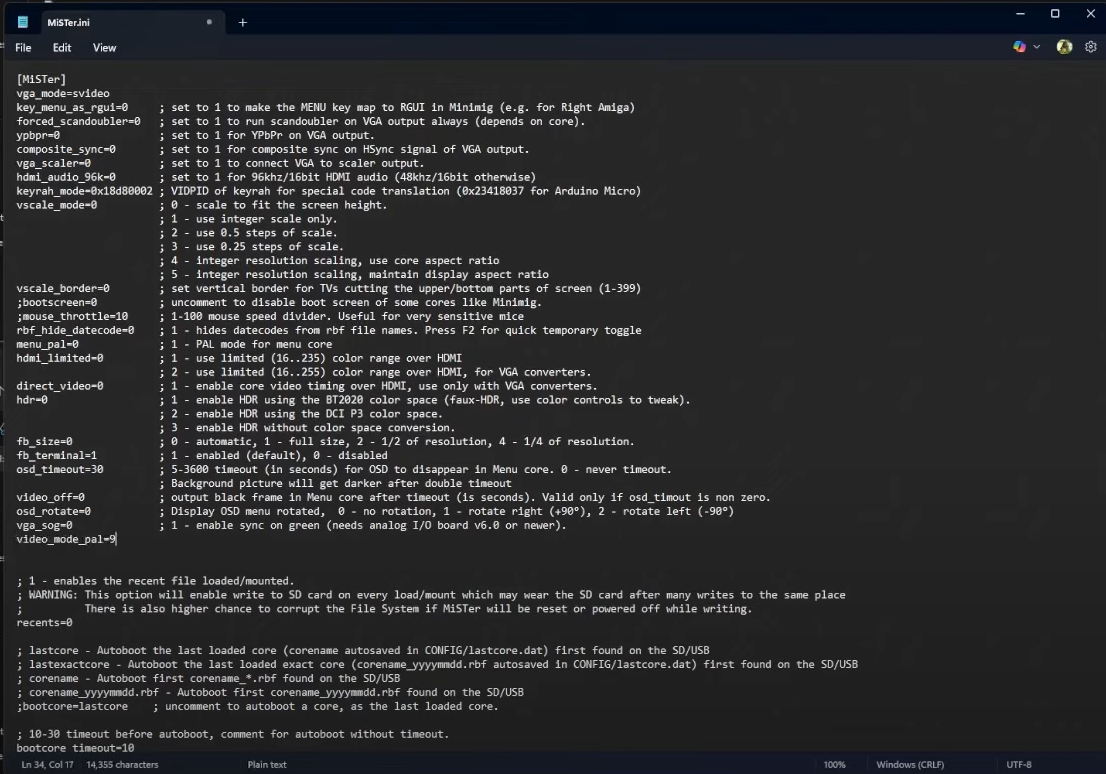The width and height of the screenshot is (1106, 774).
Task: Click on the recents=0 line in editor
Action: [x=45, y=622]
